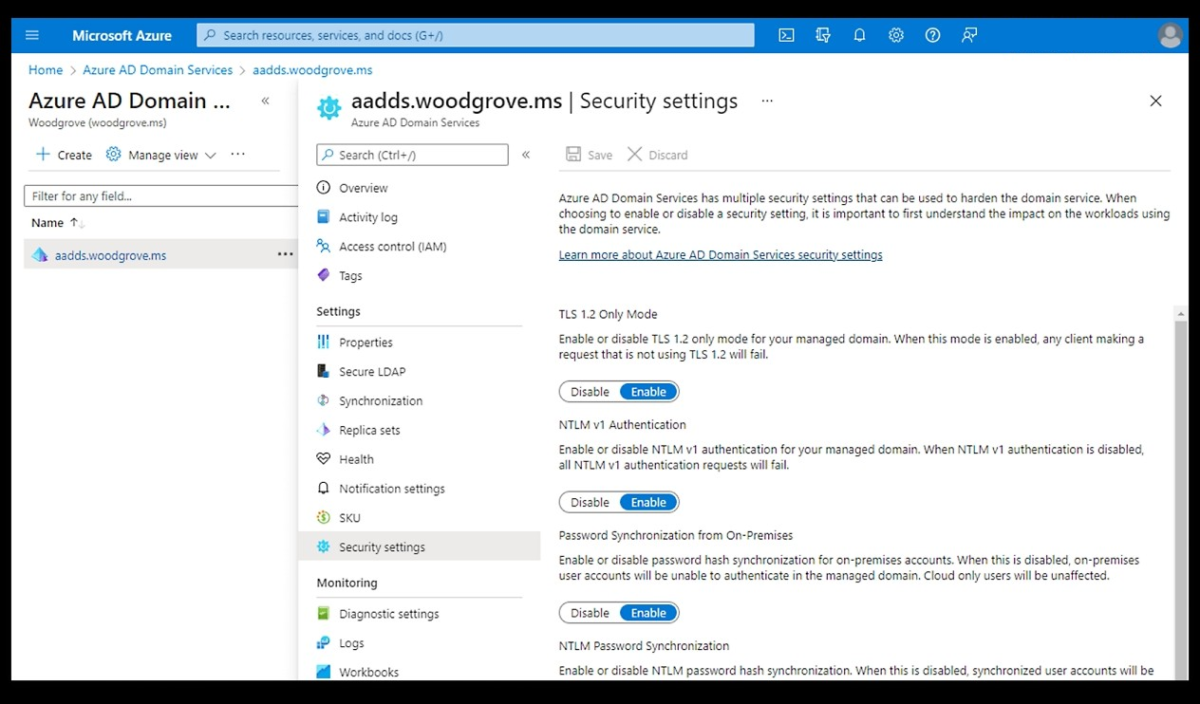Open the portal settings gear

tap(896, 35)
